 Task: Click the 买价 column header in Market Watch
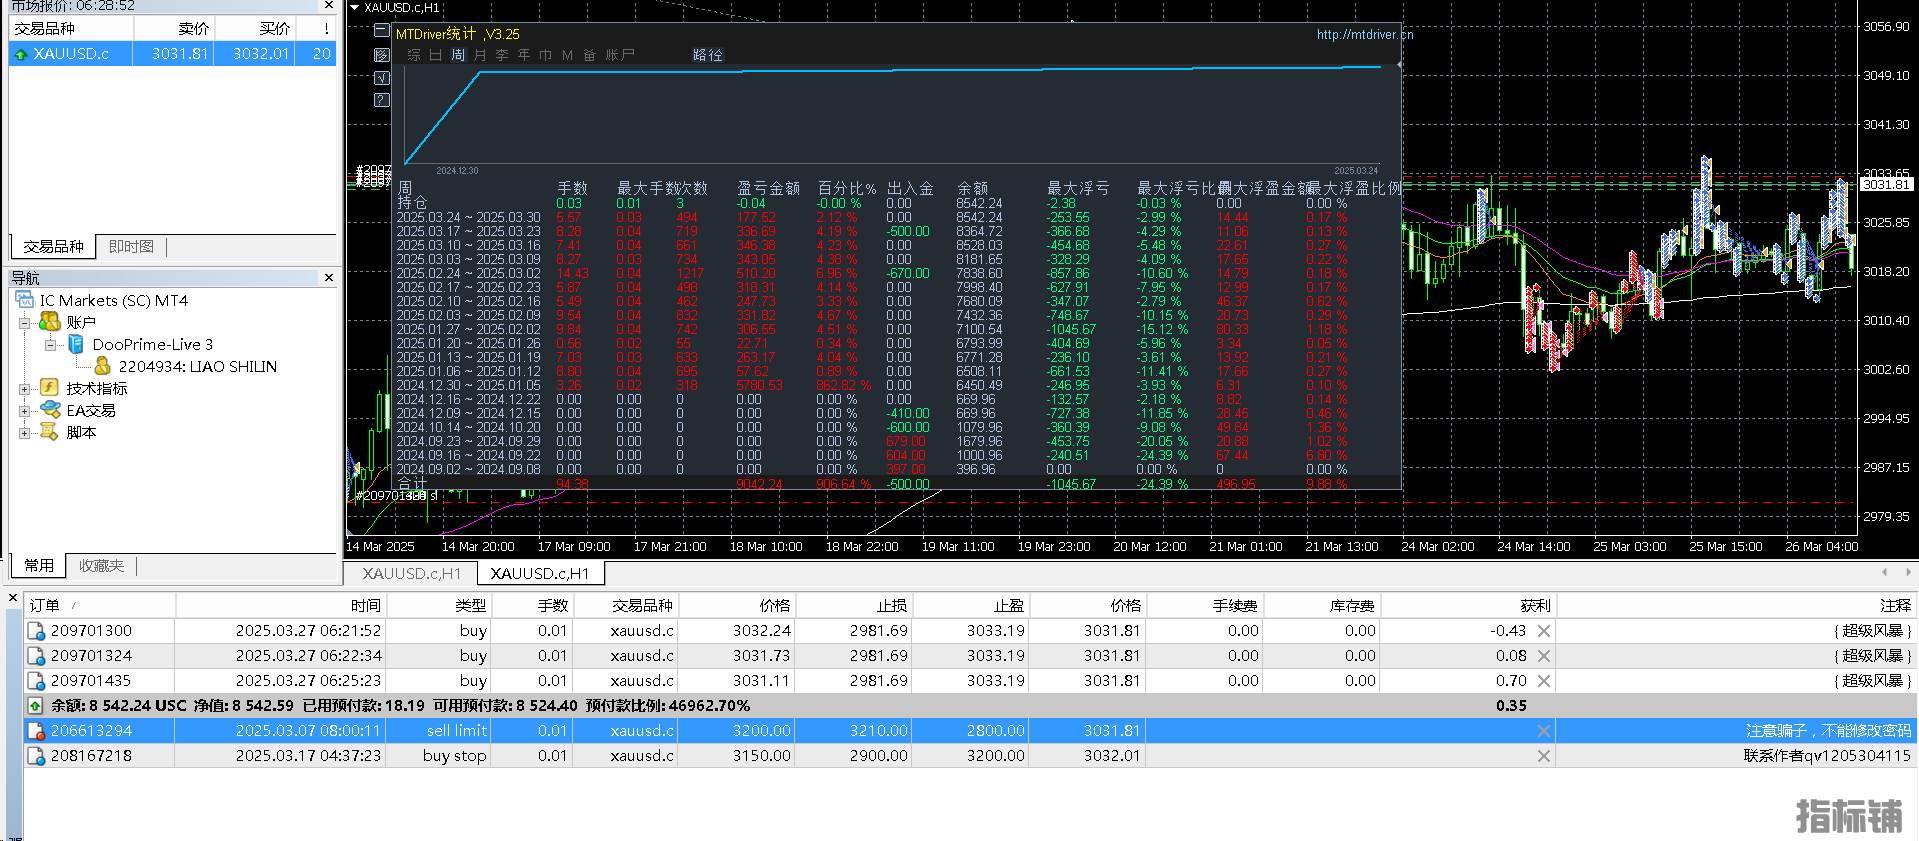pyautogui.click(x=255, y=29)
